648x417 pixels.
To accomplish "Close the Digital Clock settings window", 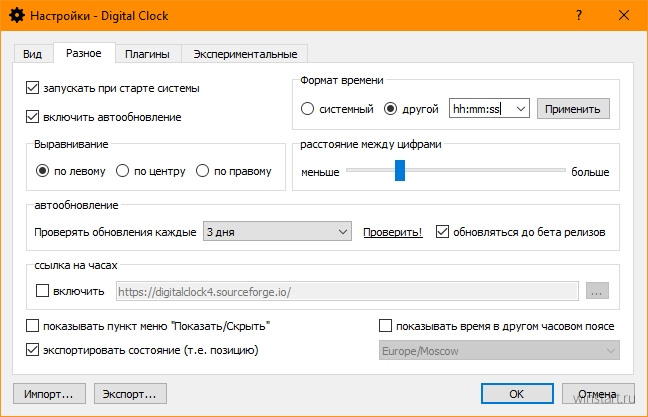I will [x=624, y=15].
